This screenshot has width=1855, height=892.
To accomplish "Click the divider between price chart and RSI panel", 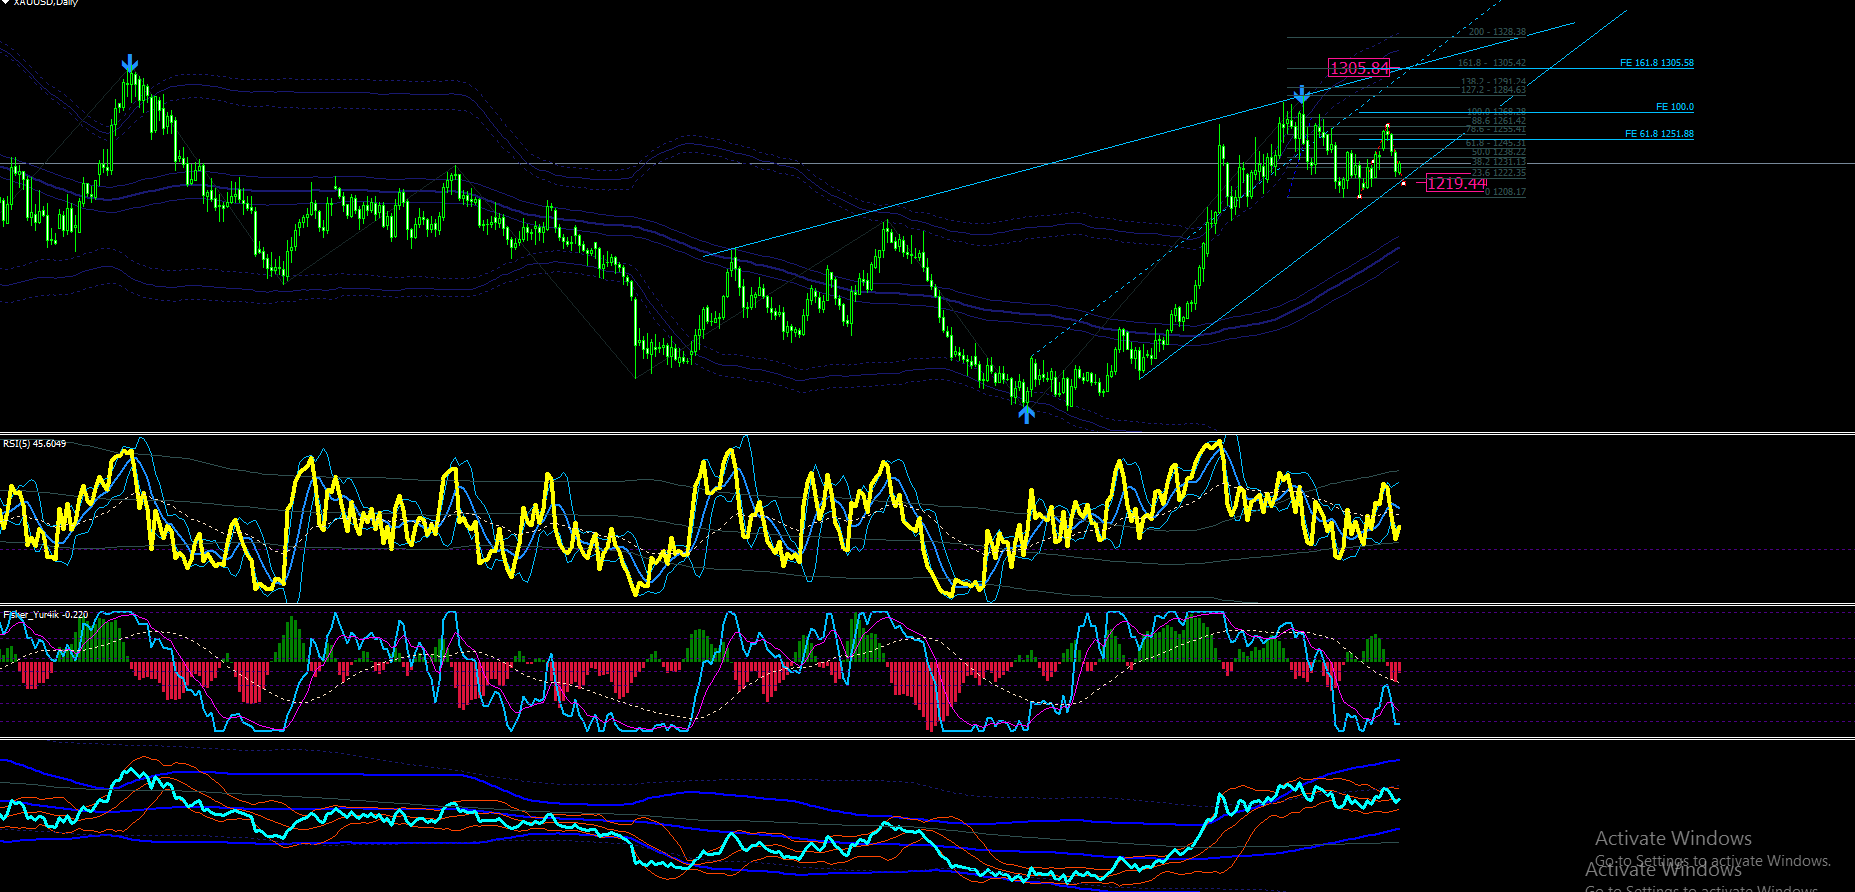I will (927, 433).
